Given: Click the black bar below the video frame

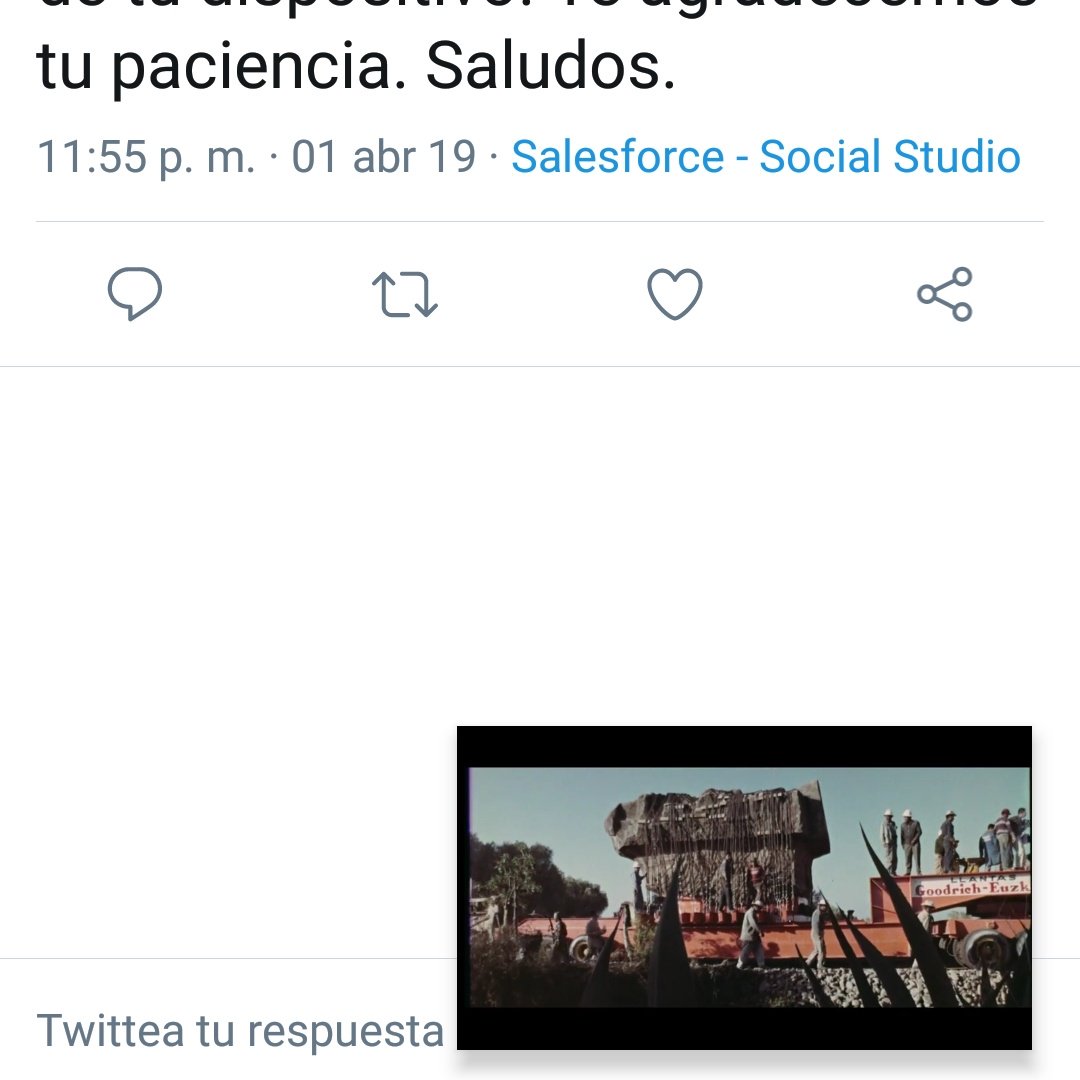Looking at the screenshot, I should [x=745, y=1029].
